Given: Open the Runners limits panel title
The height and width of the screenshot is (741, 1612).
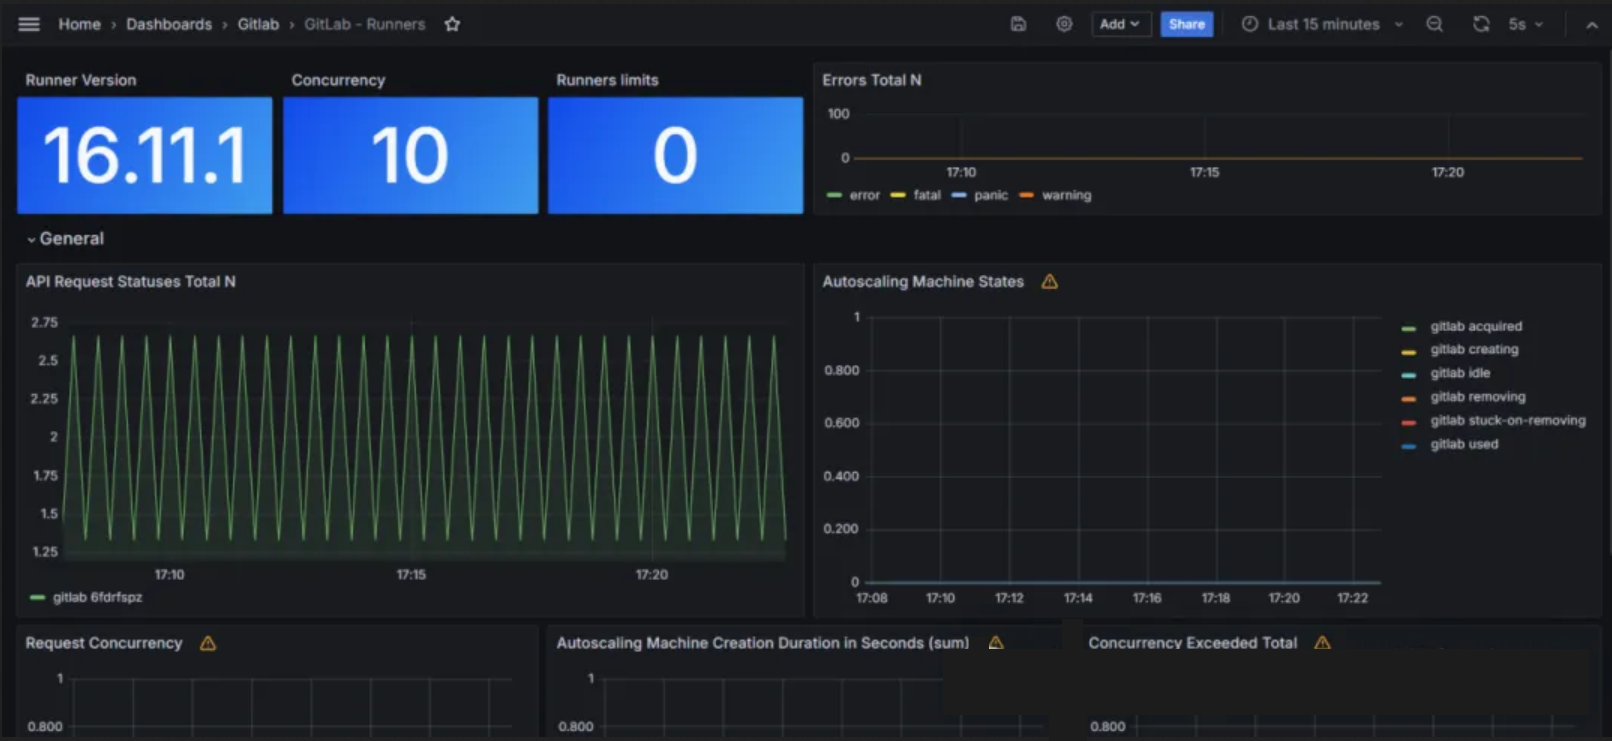Looking at the screenshot, I should 607,80.
